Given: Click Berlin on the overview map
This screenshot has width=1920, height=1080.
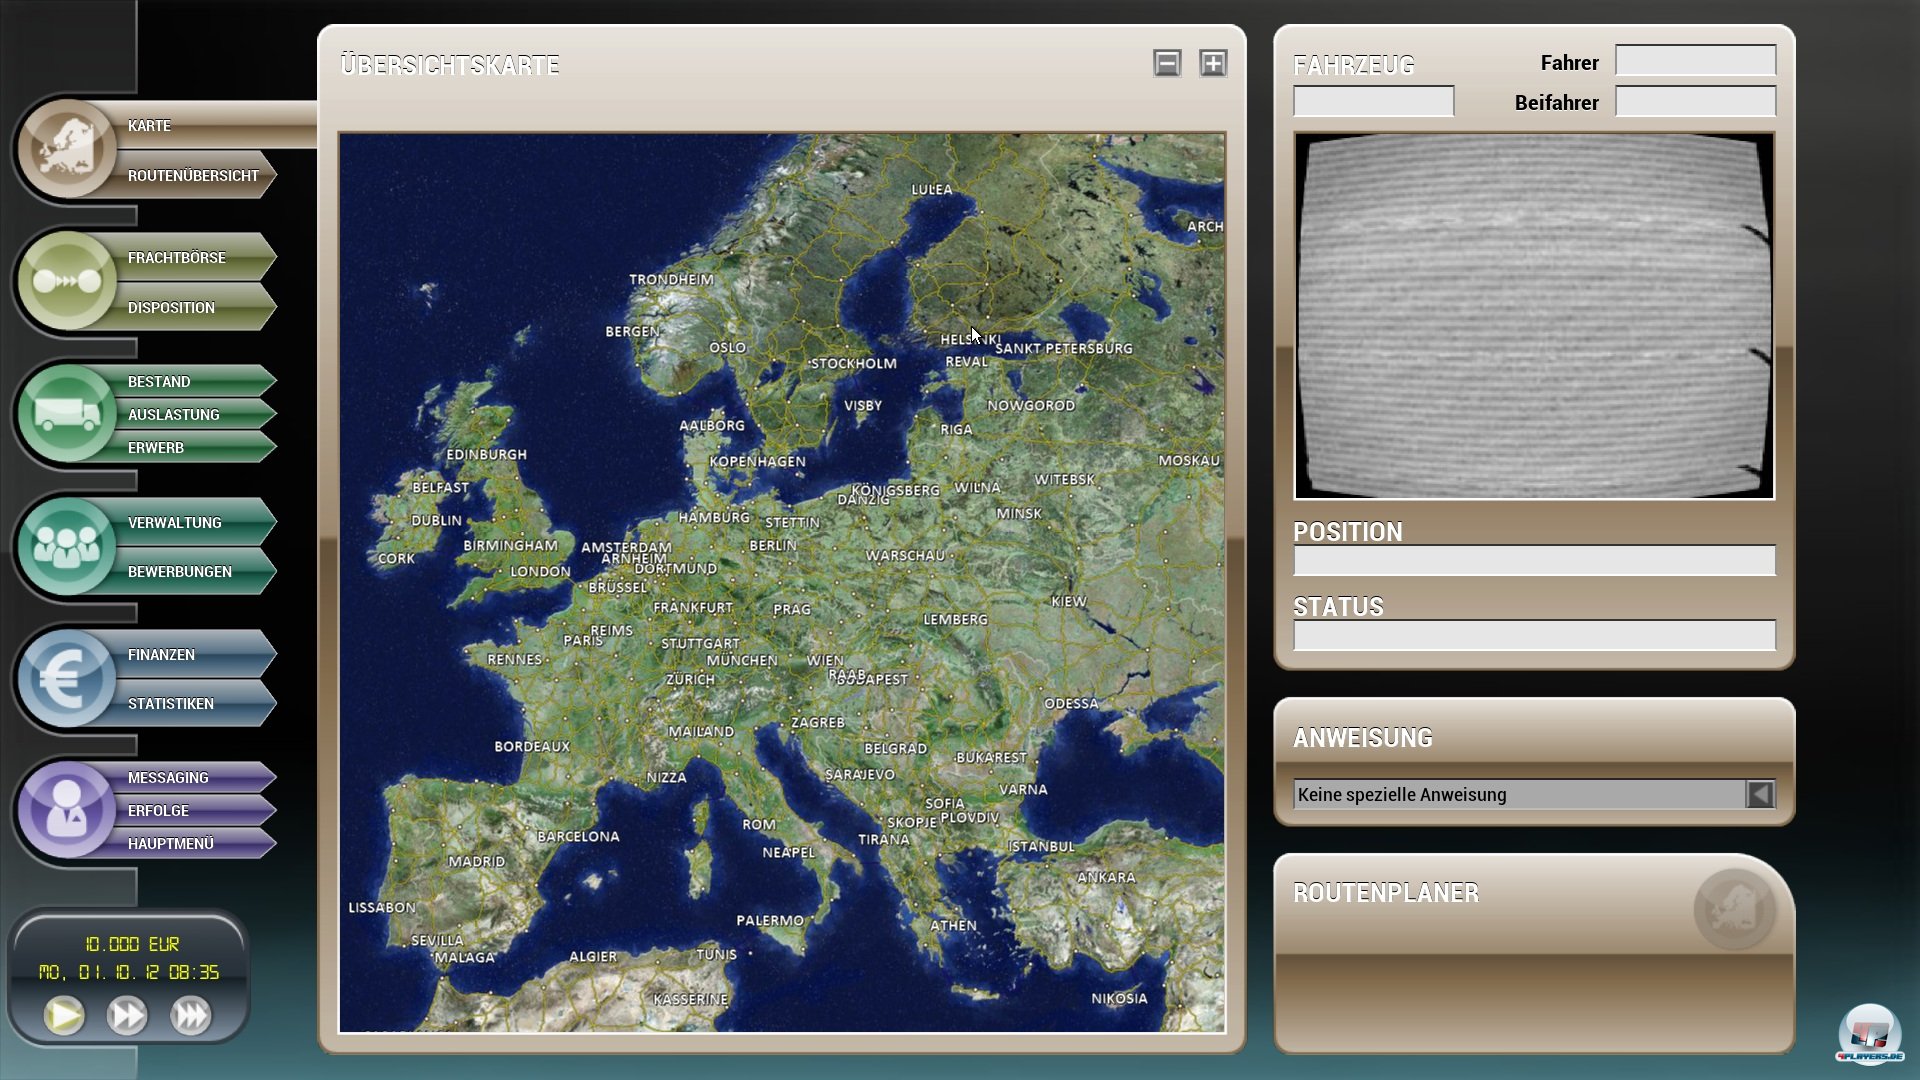Looking at the screenshot, I should tap(773, 546).
